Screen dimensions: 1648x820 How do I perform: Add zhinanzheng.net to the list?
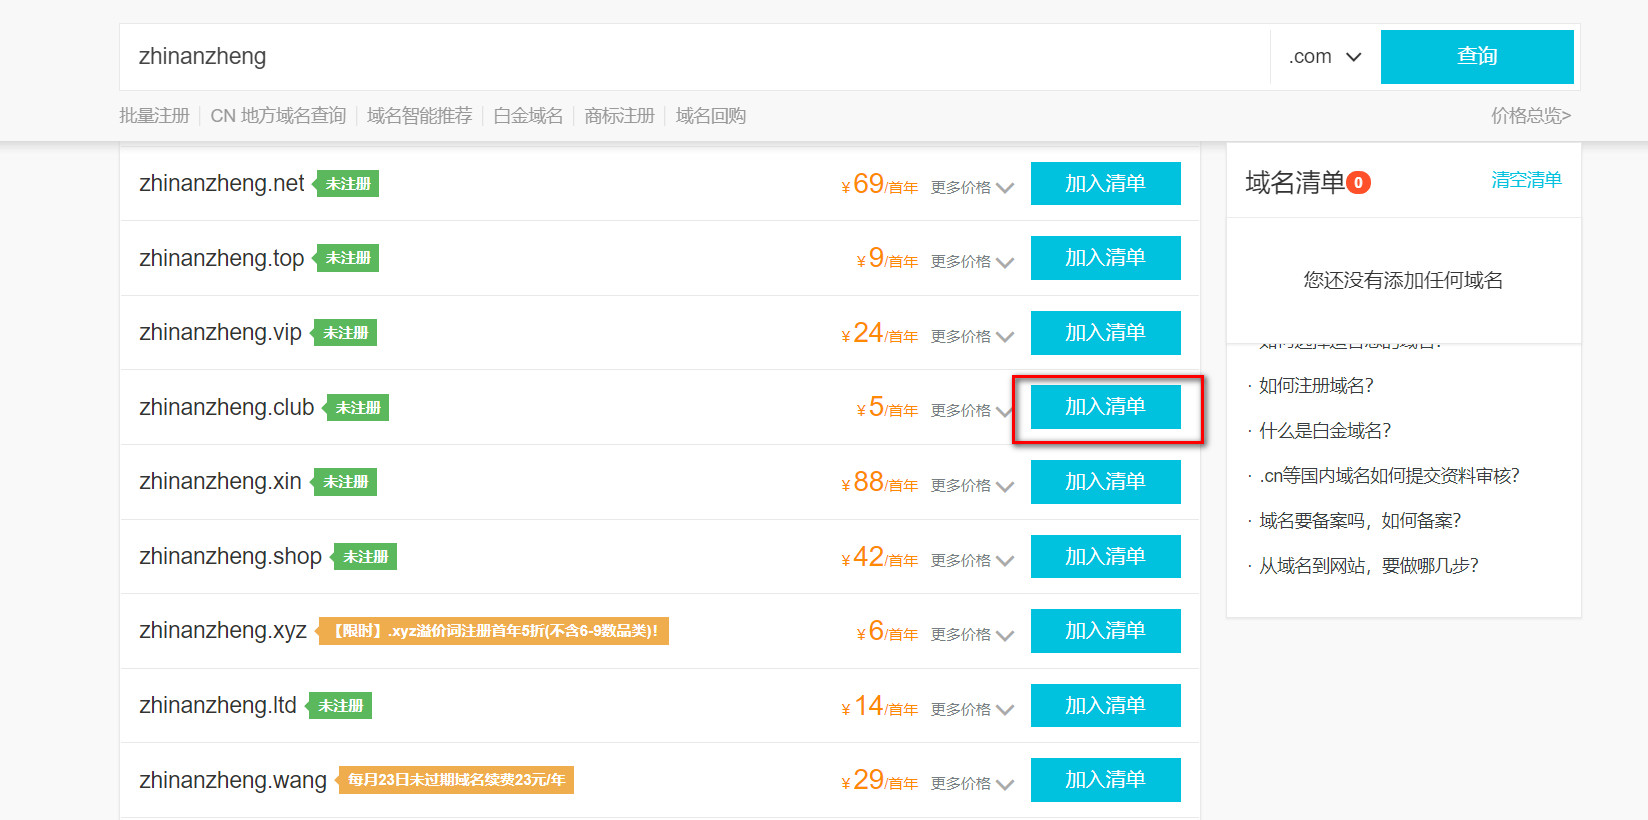[1105, 184]
